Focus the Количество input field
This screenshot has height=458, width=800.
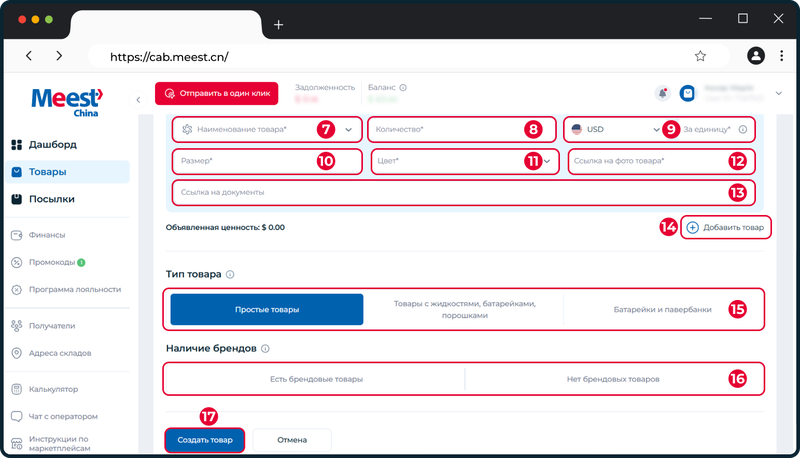pyautogui.click(x=462, y=130)
